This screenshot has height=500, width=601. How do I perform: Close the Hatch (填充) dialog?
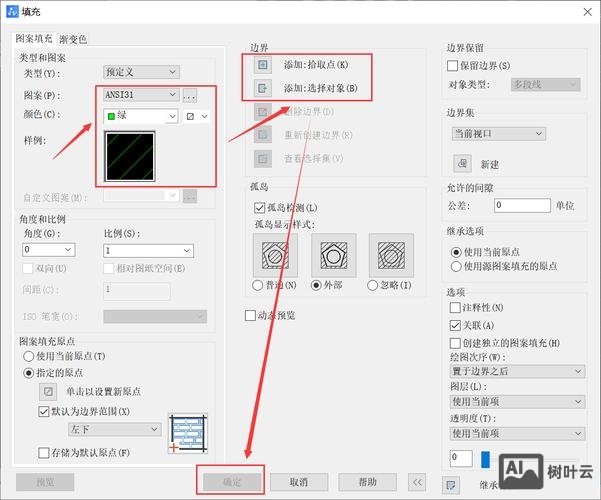pyautogui.click(x=588, y=12)
